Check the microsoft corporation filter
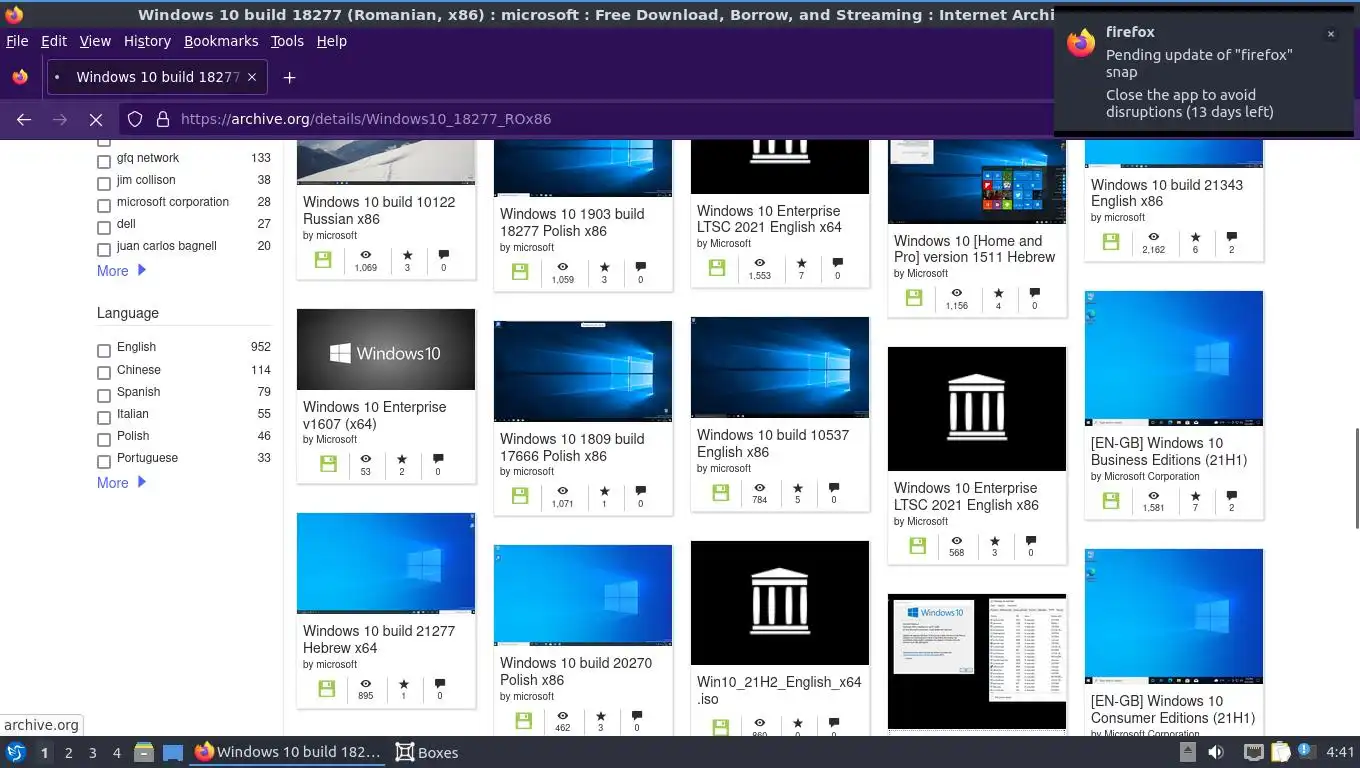 tap(103, 206)
